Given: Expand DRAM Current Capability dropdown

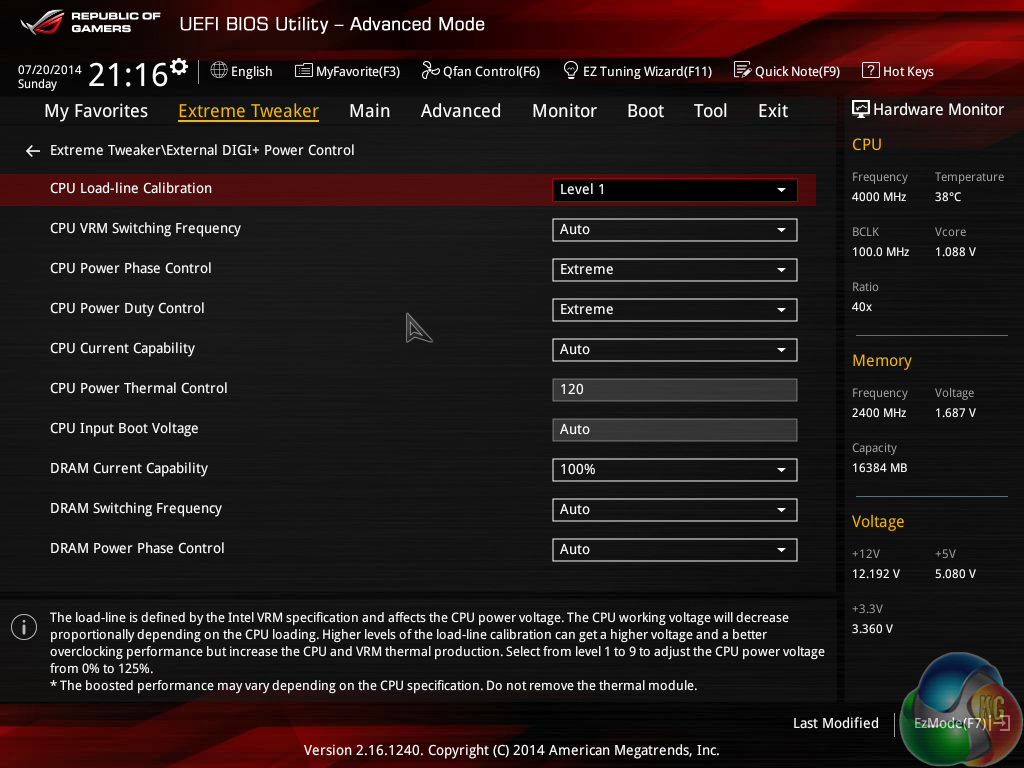Looking at the screenshot, I should pos(675,470).
